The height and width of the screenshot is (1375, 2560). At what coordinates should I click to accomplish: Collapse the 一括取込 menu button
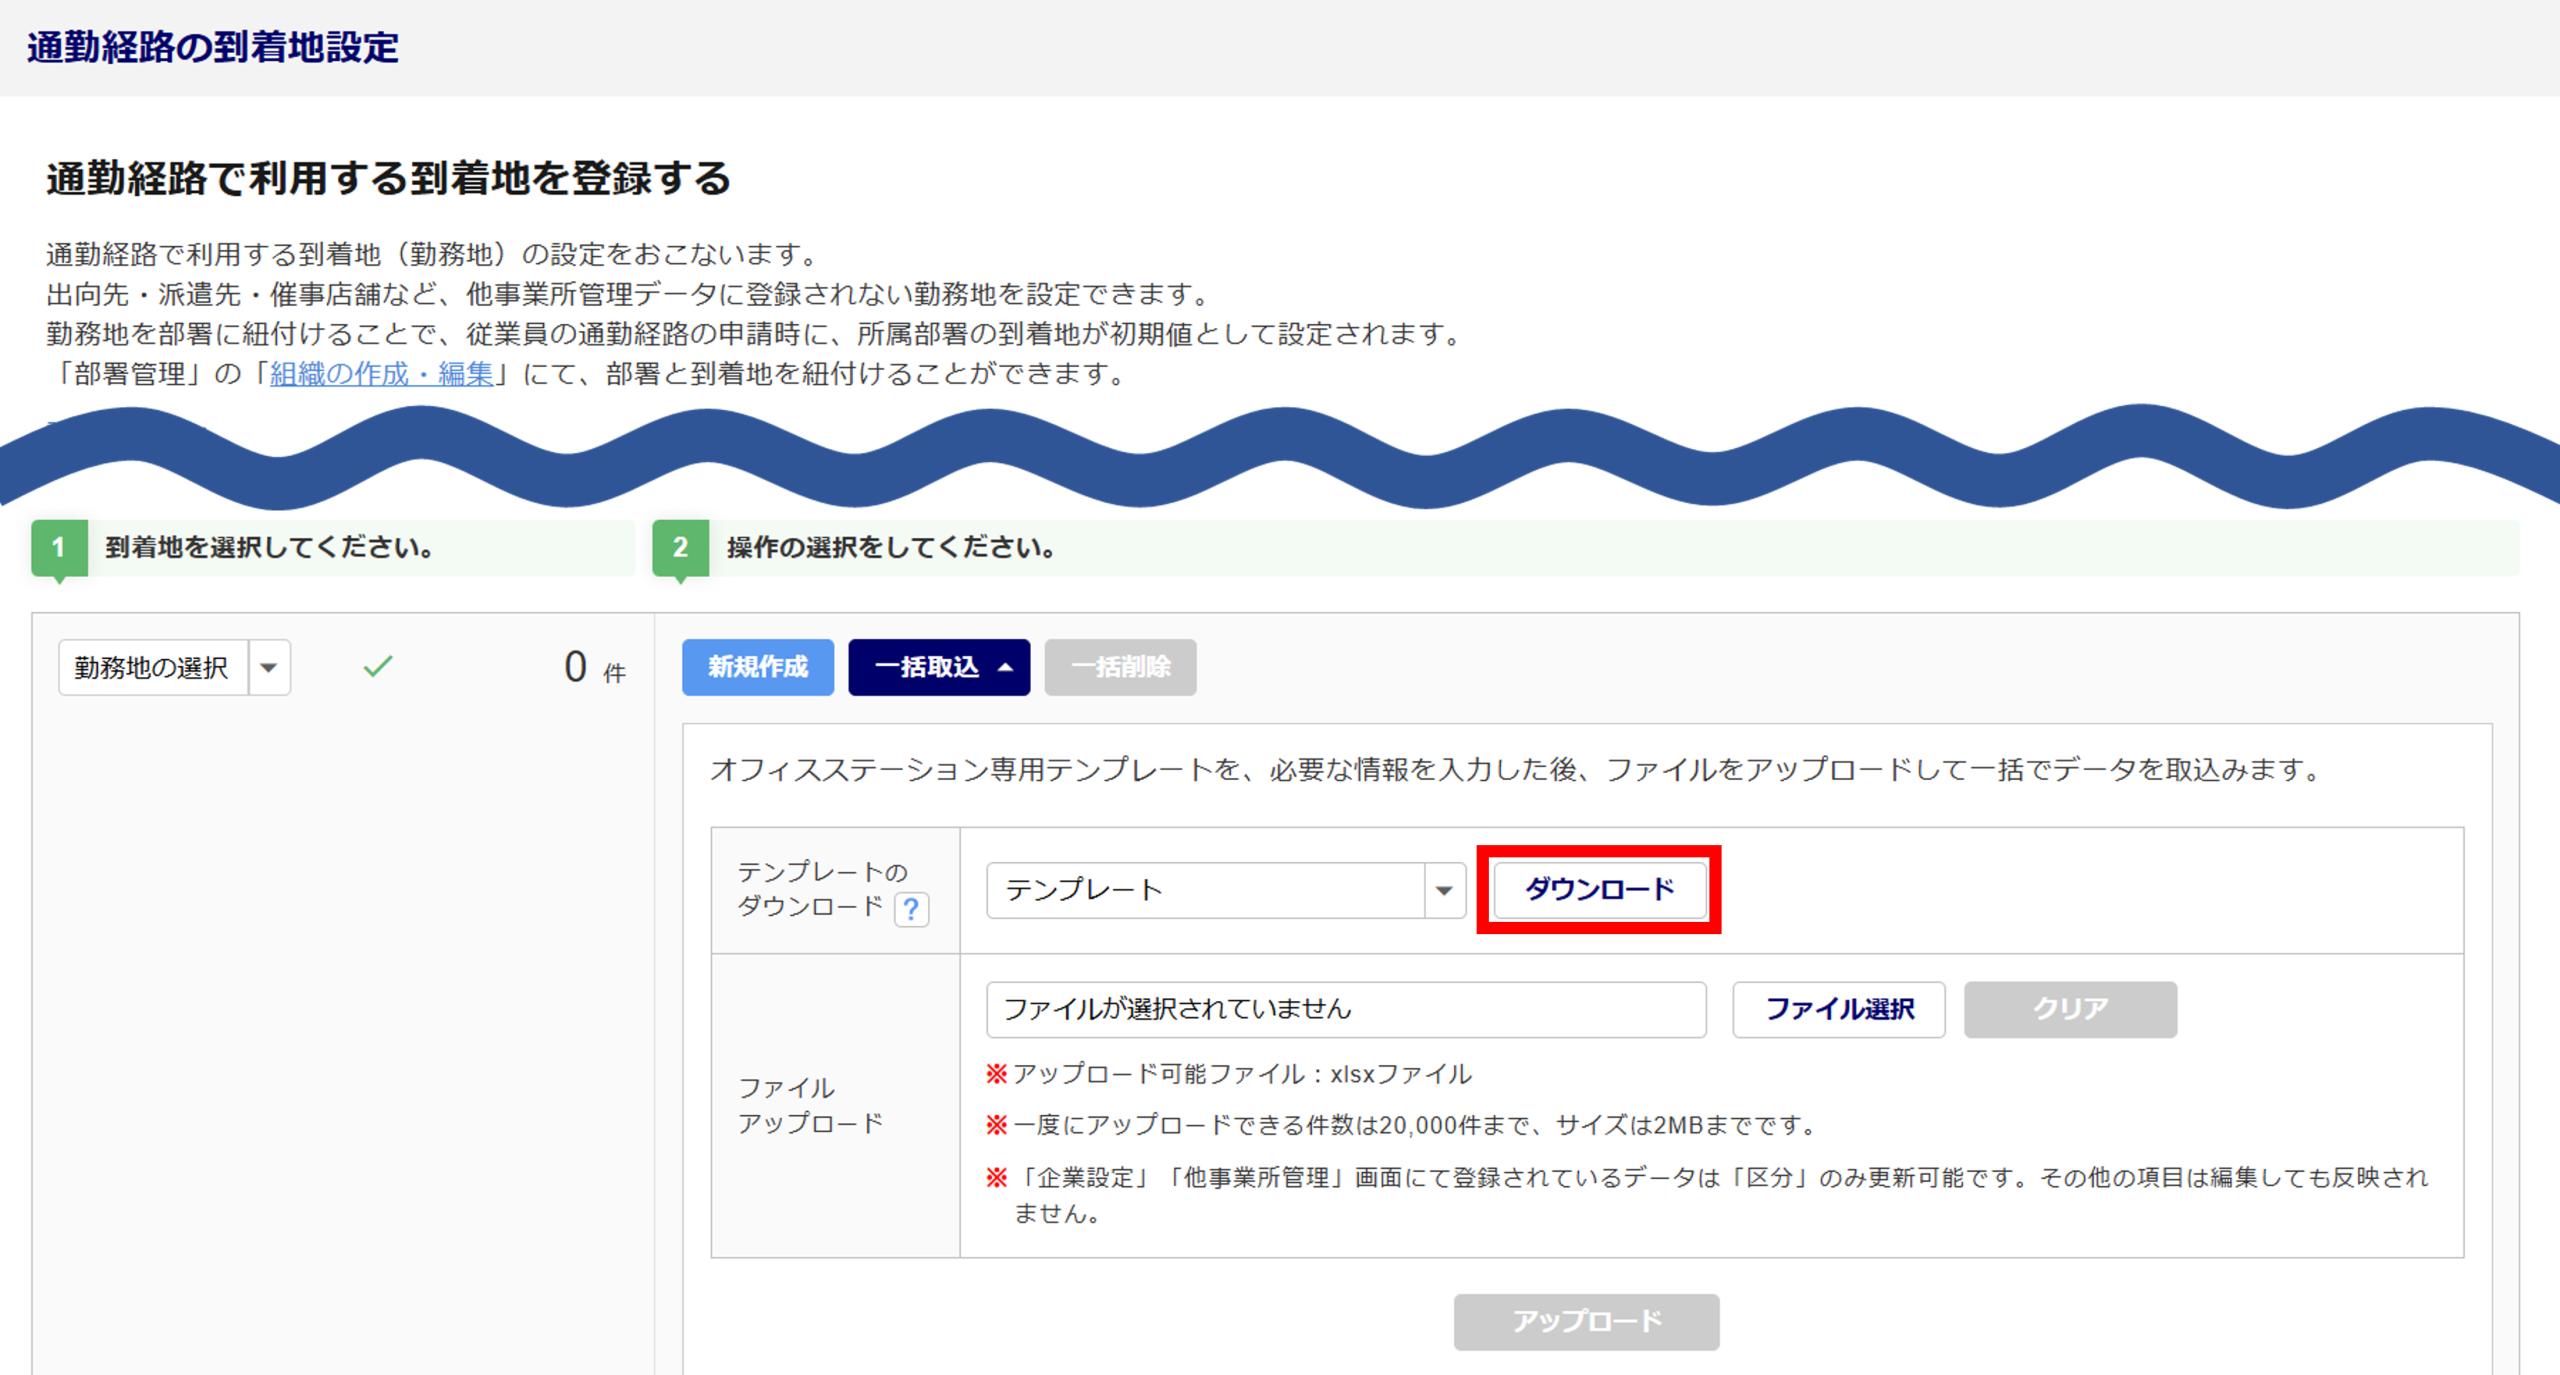point(938,667)
